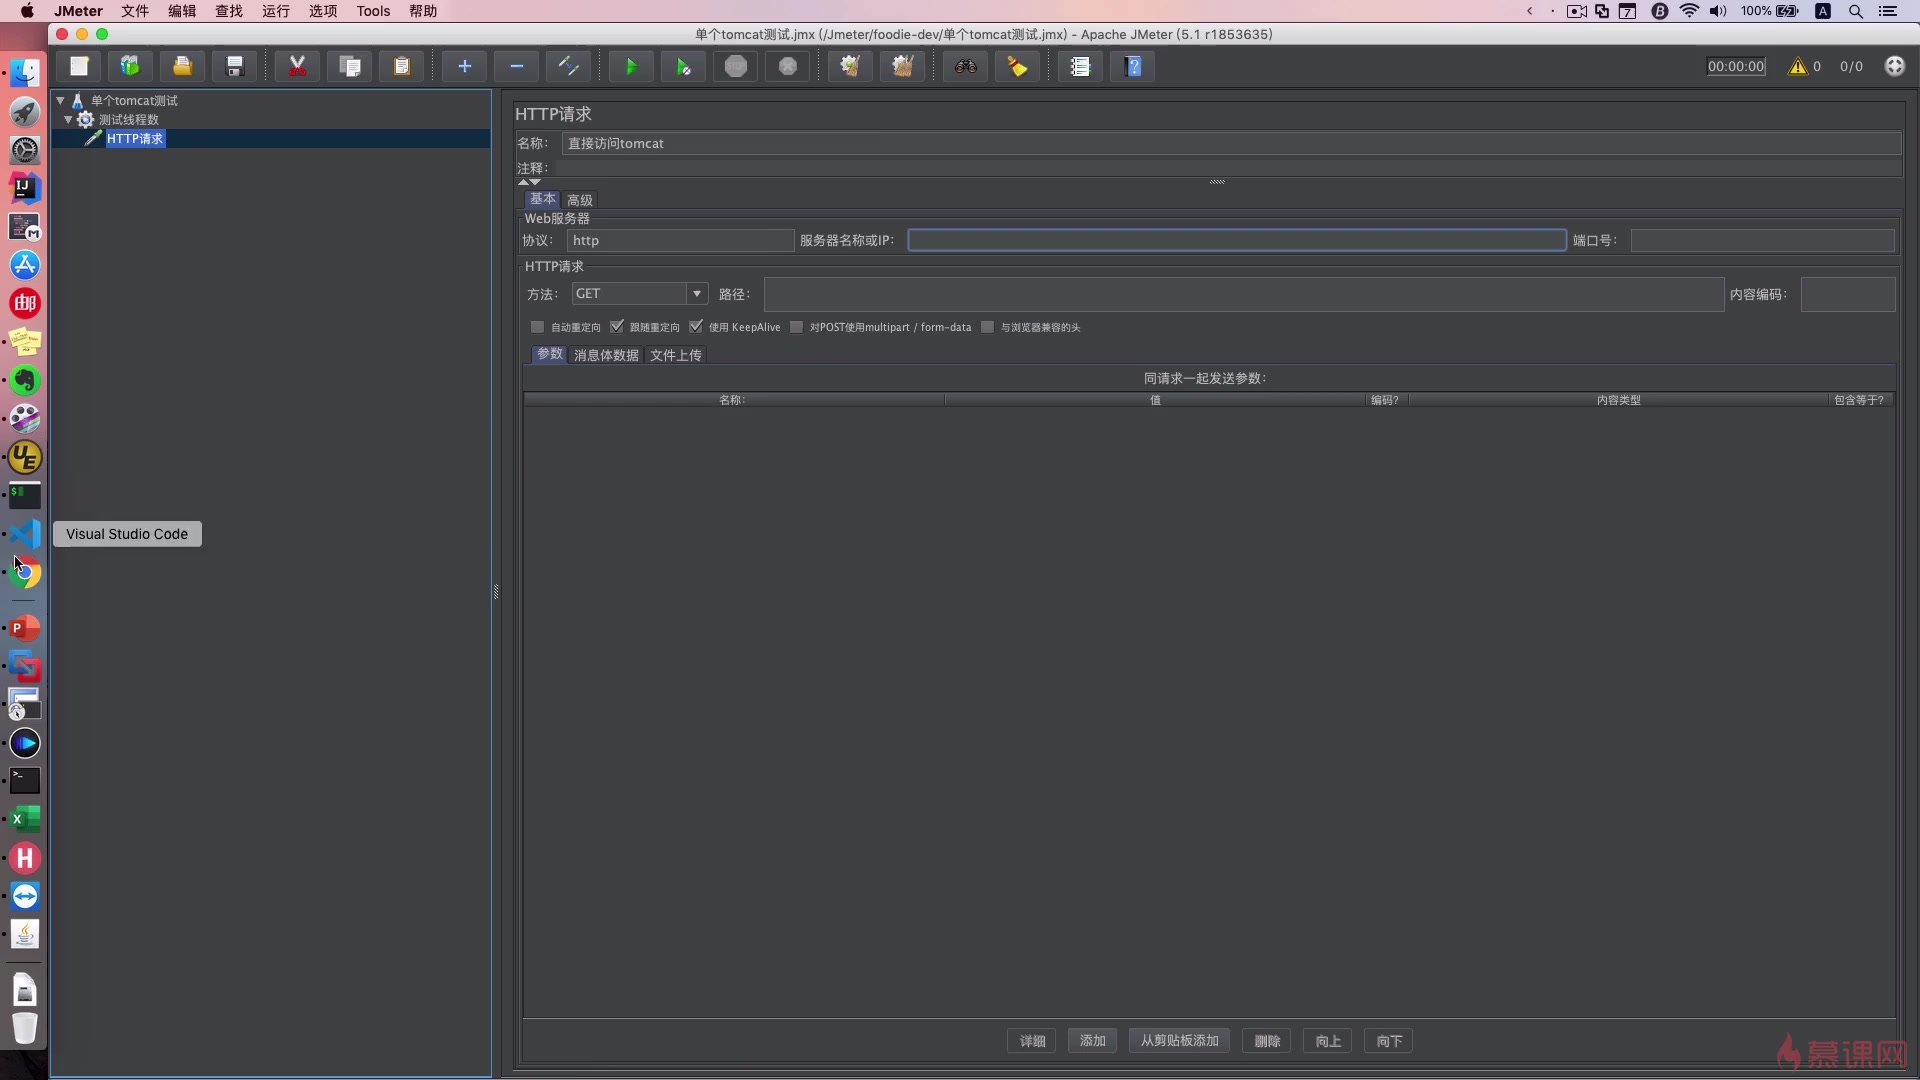This screenshot has width=1920, height=1080.
Task: Click the Function Helper list icon
Action: (1080, 67)
